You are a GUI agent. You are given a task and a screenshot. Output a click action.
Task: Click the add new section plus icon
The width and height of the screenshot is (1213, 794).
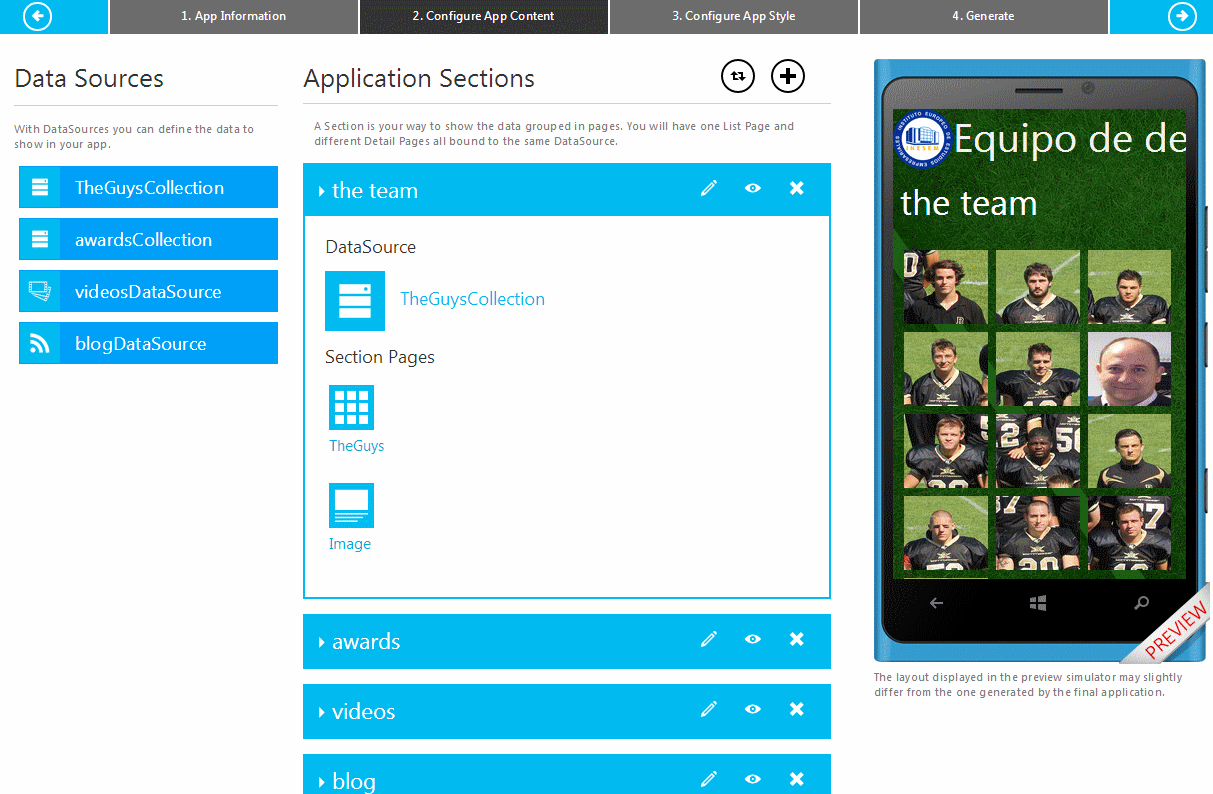(788, 76)
